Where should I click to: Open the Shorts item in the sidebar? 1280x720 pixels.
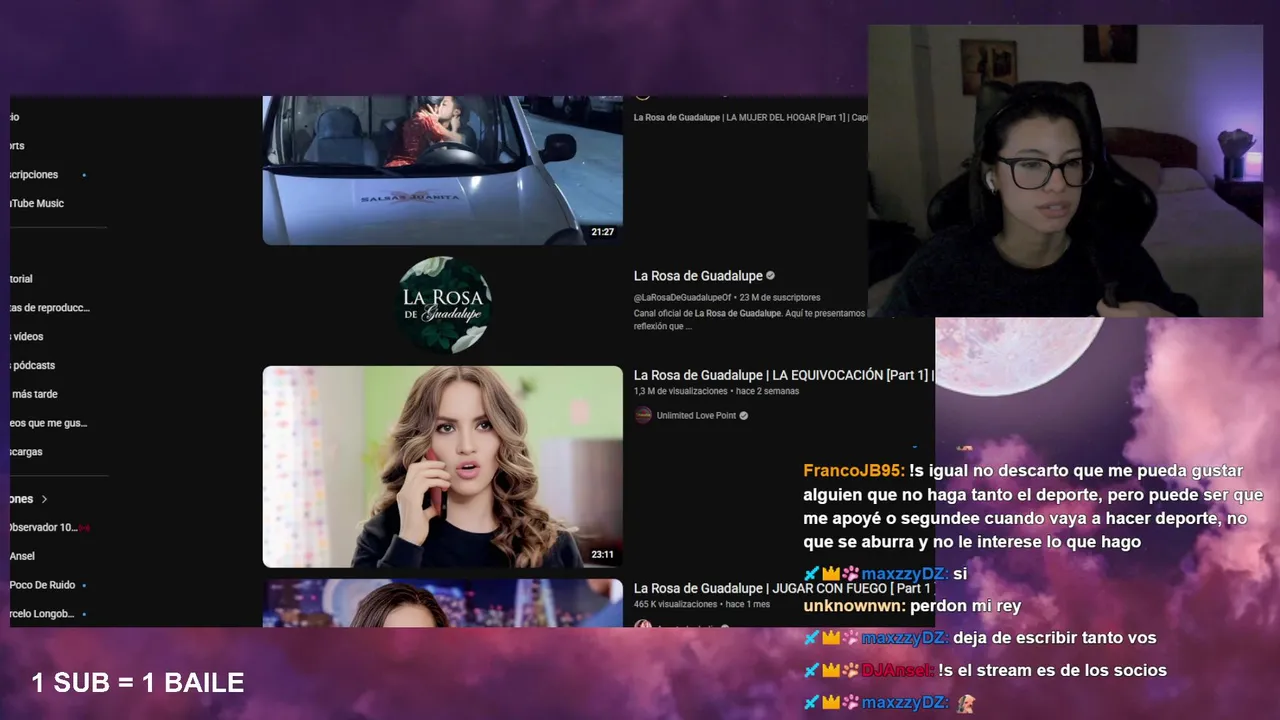pyautogui.click(x=17, y=146)
